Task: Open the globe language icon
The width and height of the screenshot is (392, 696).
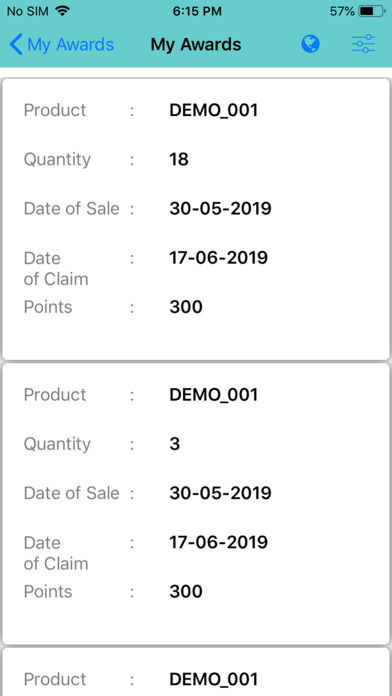Action: click(310, 44)
